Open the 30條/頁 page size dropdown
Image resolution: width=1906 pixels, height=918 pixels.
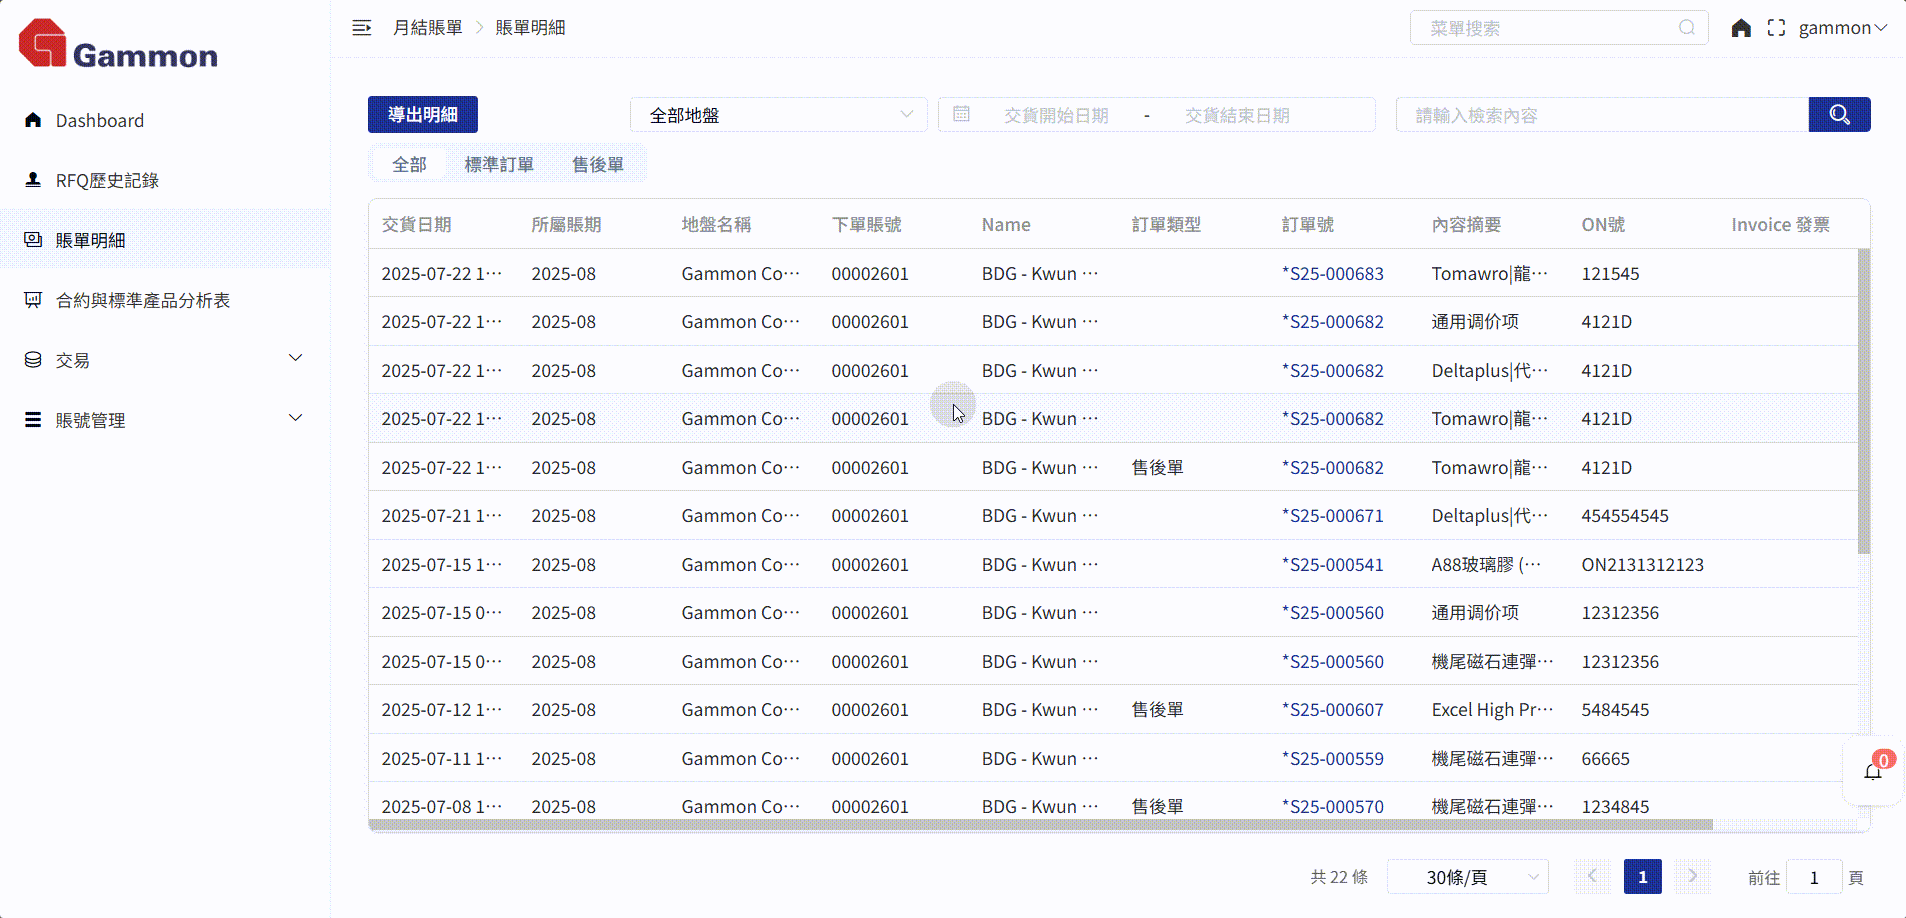(1467, 877)
